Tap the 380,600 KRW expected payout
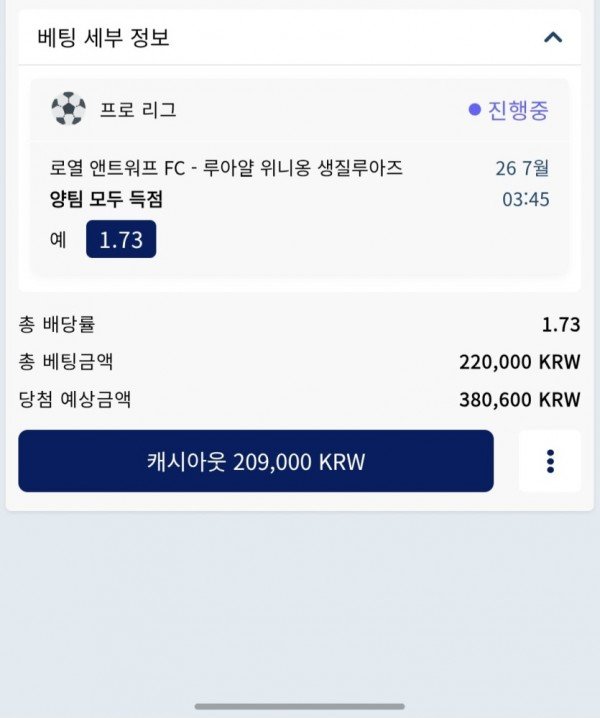The width and height of the screenshot is (600, 718). coord(519,400)
